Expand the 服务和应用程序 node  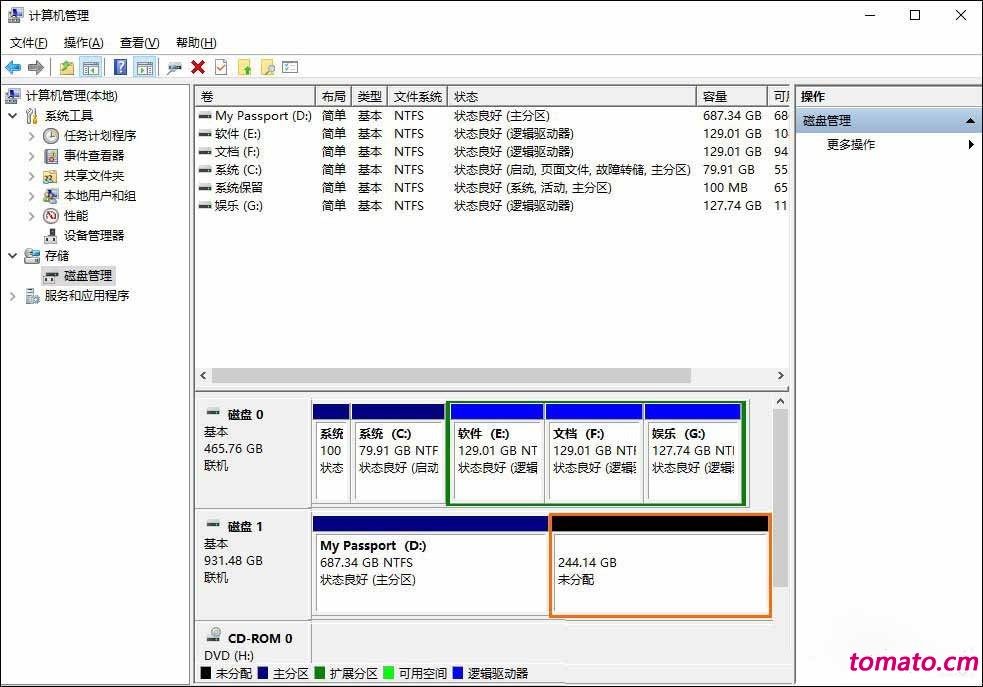coord(13,296)
